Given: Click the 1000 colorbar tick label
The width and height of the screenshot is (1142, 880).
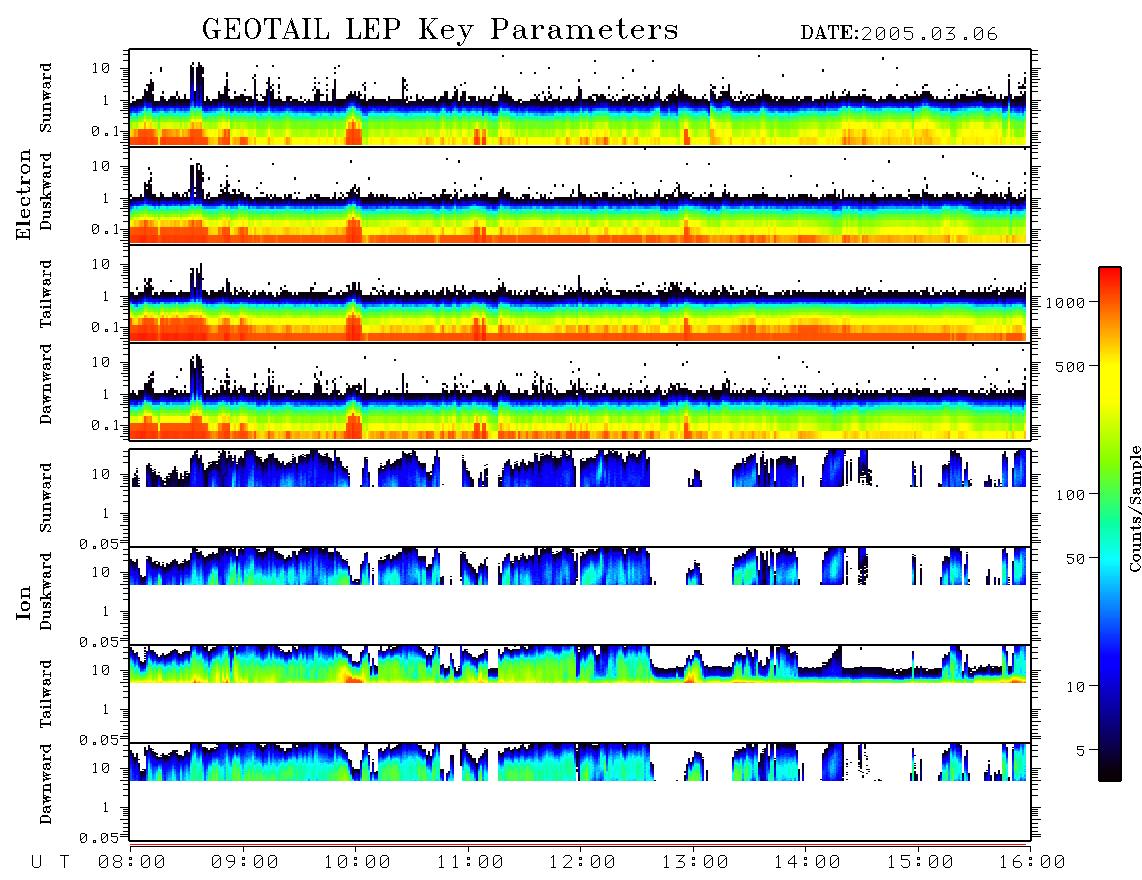Looking at the screenshot, I should click(1065, 302).
